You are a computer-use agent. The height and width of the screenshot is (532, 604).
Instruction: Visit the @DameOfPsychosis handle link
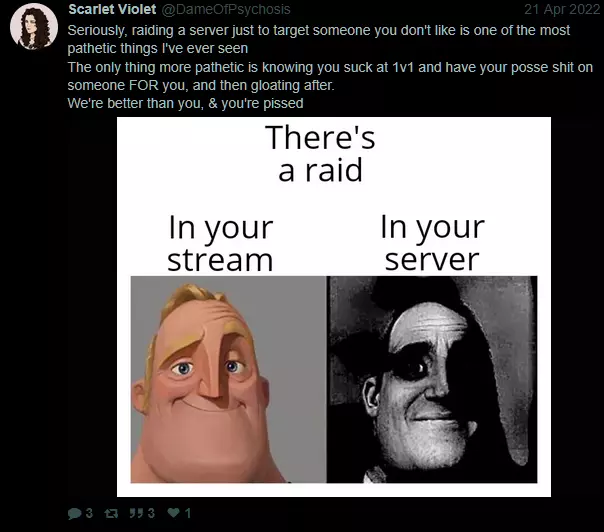click(x=226, y=9)
